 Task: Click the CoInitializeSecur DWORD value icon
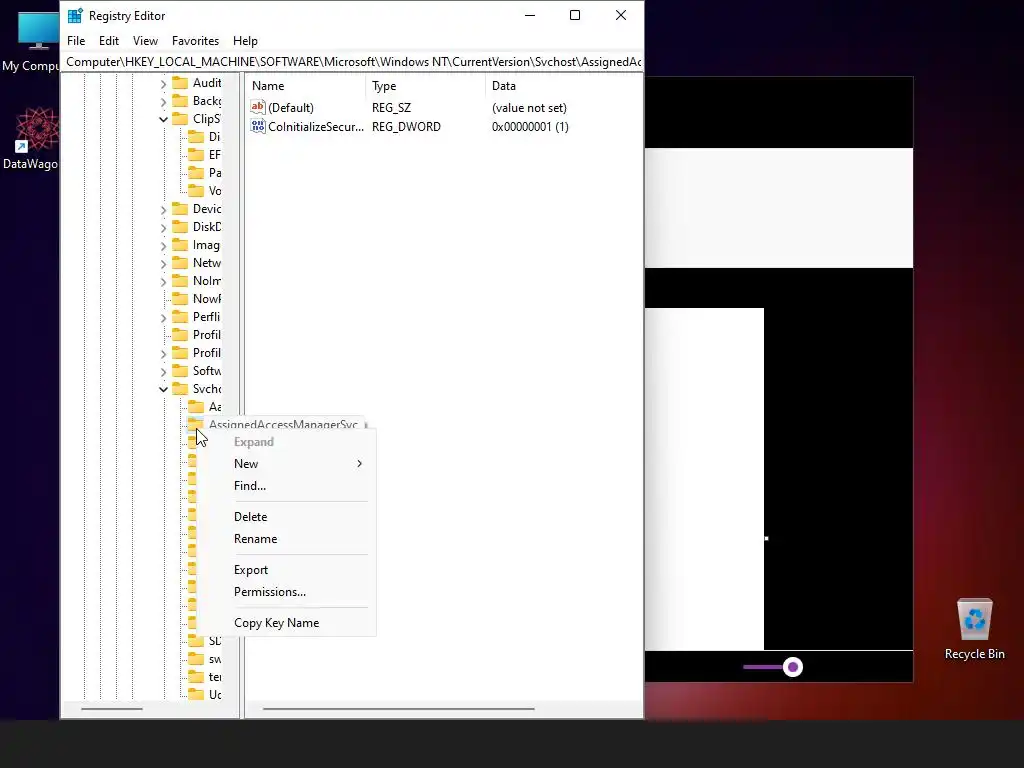click(x=258, y=127)
